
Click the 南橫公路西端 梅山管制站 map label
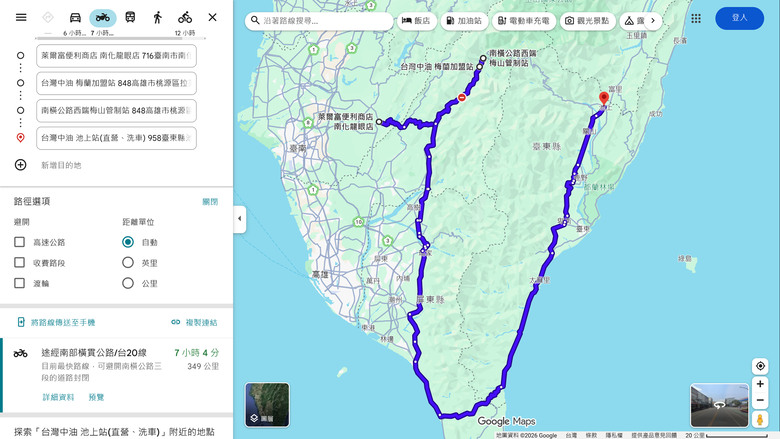click(512, 58)
